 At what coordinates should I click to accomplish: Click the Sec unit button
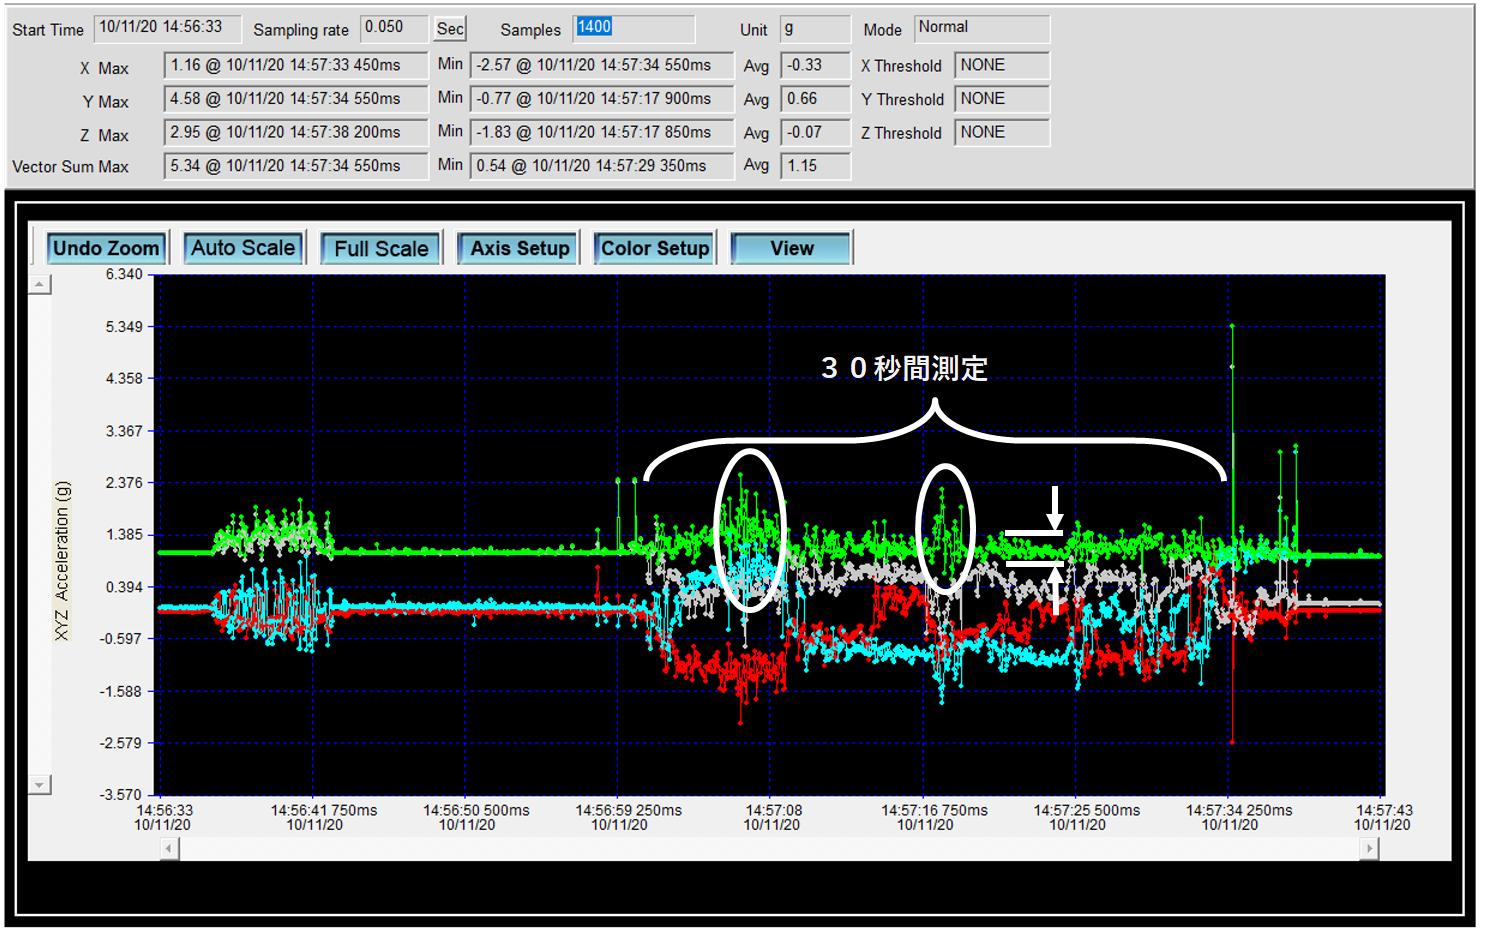point(450,29)
